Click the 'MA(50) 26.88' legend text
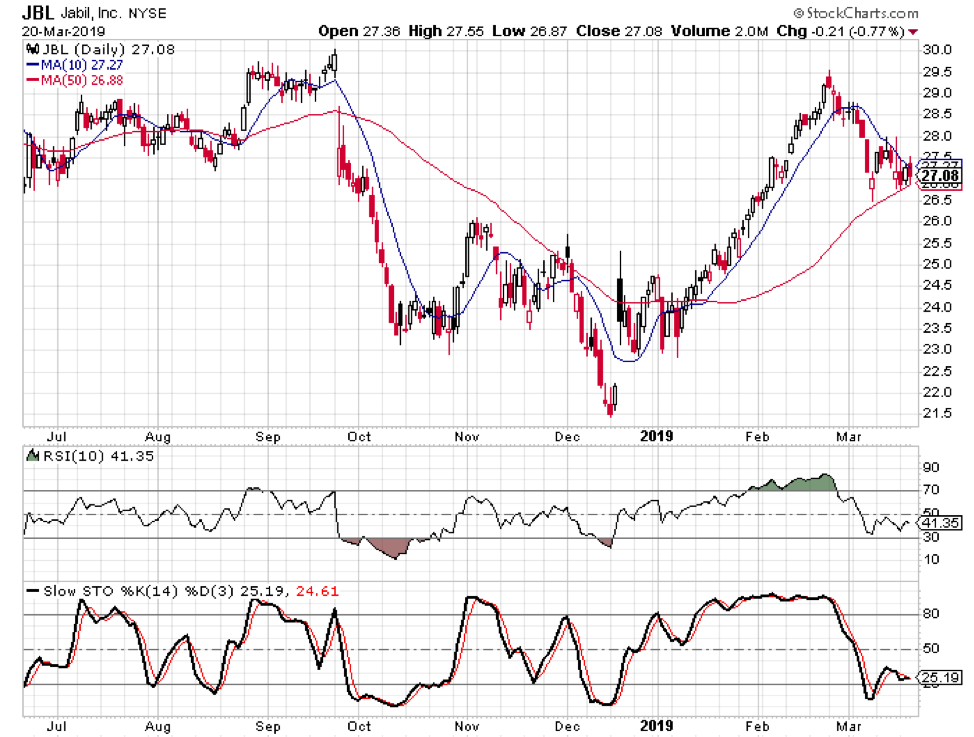 pos(82,80)
